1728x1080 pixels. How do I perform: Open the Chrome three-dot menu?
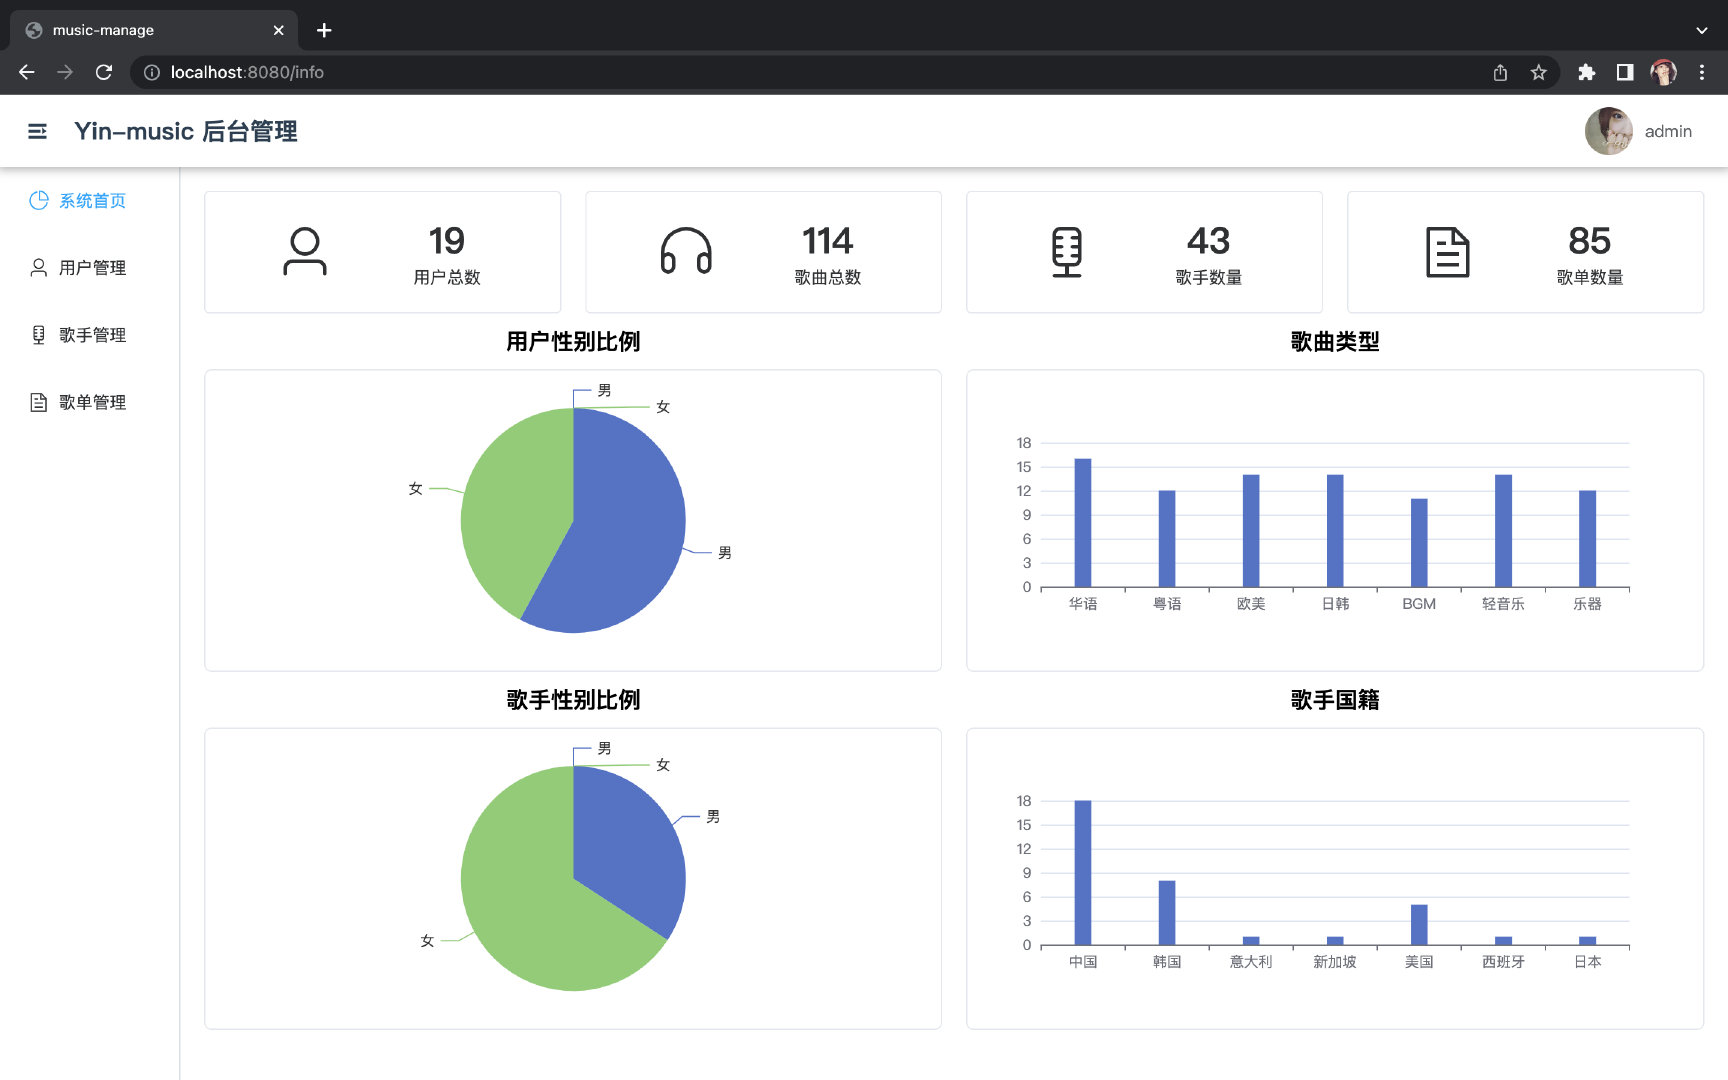coord(1702,72)
